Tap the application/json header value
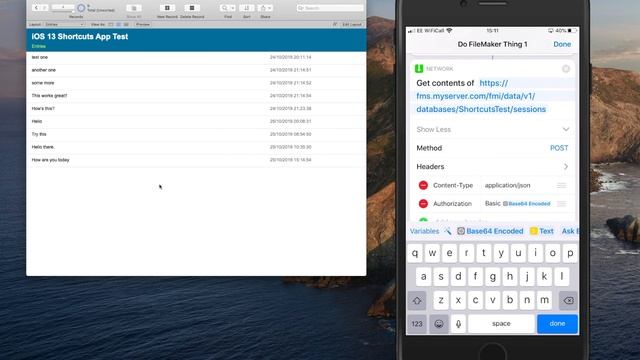This screenshot has width=640, height=360. 507,185
